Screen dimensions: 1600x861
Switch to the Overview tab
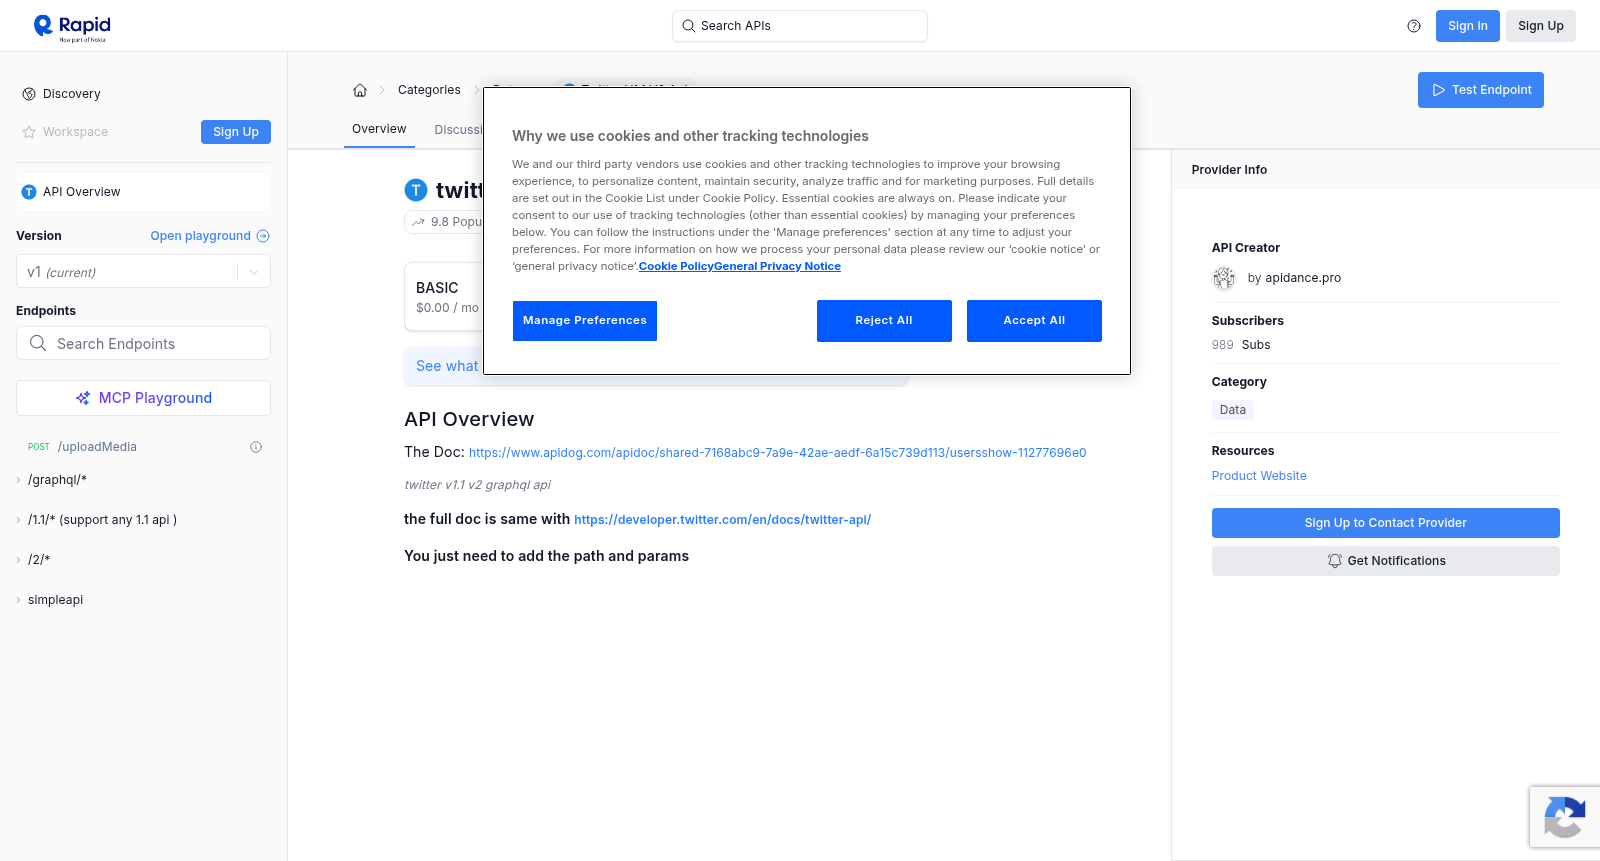[379, 129]
